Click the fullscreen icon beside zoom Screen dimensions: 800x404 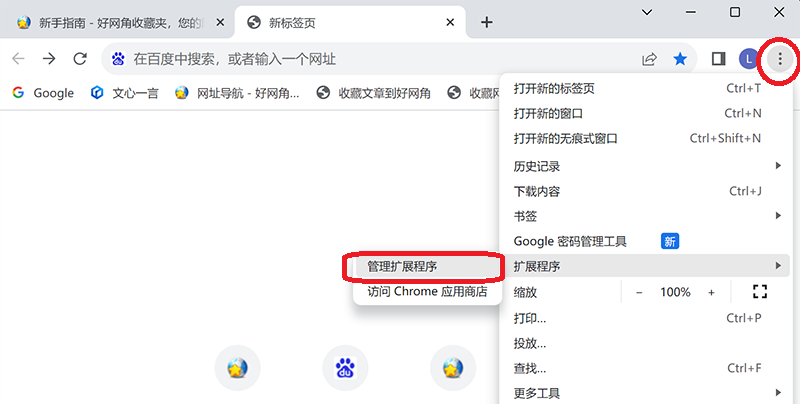[760, 292]
